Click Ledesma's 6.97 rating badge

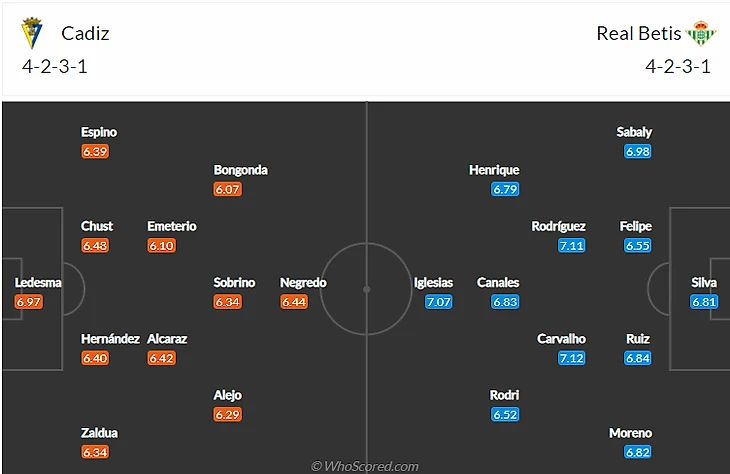coord(29,301)
